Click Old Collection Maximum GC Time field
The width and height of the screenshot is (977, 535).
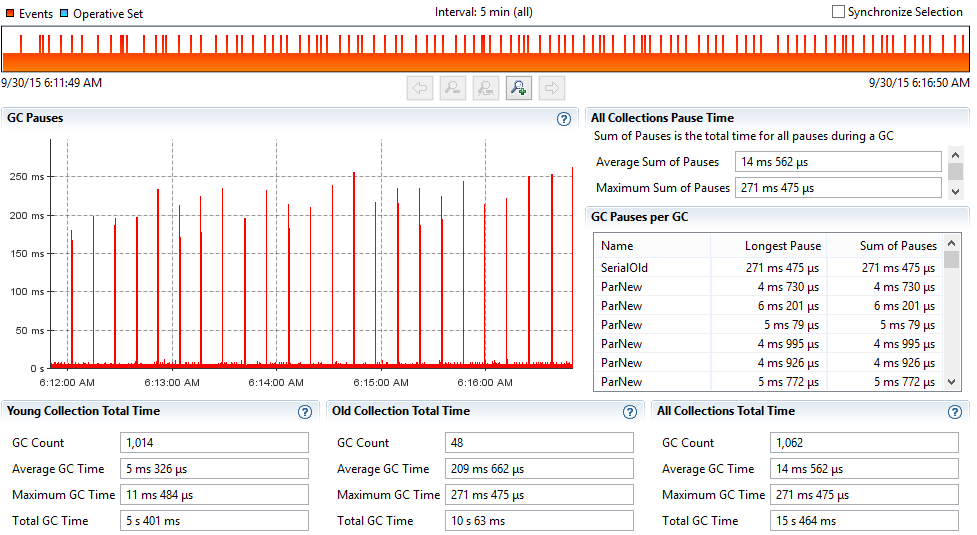coord(540,495)
